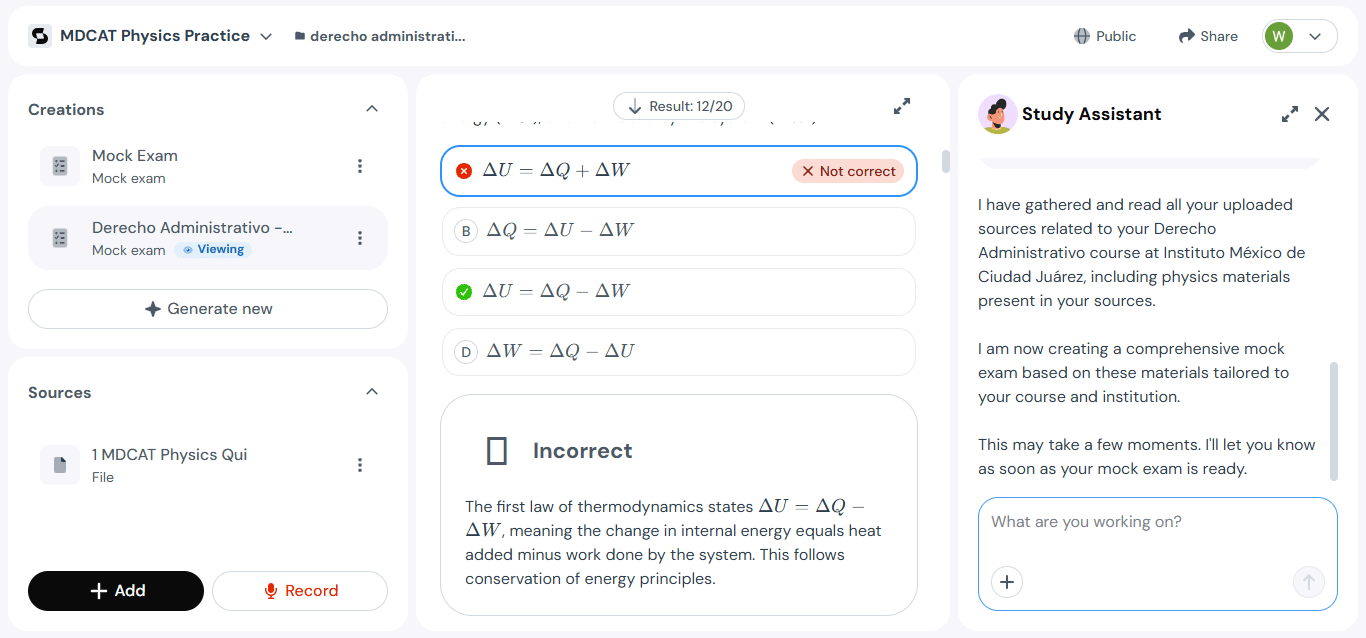
Task: Collapse the Creations section
Action: (x=372, y=109)
